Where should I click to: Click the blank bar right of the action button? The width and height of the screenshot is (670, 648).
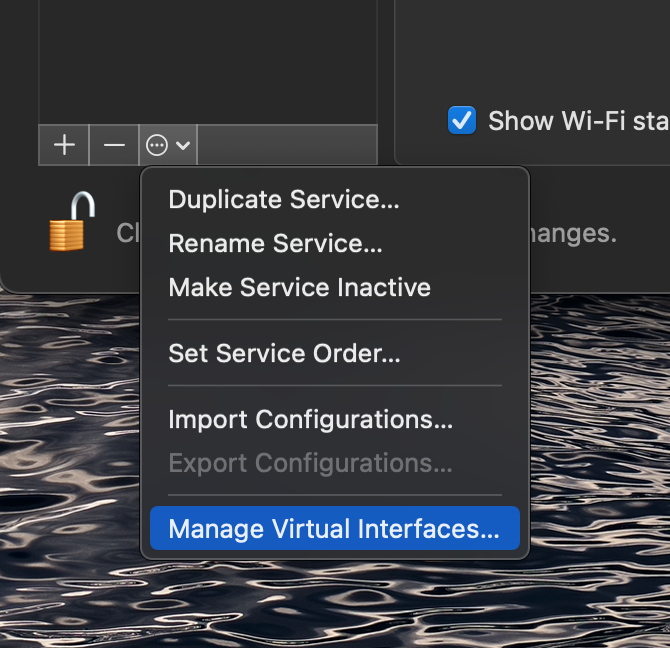287,145
